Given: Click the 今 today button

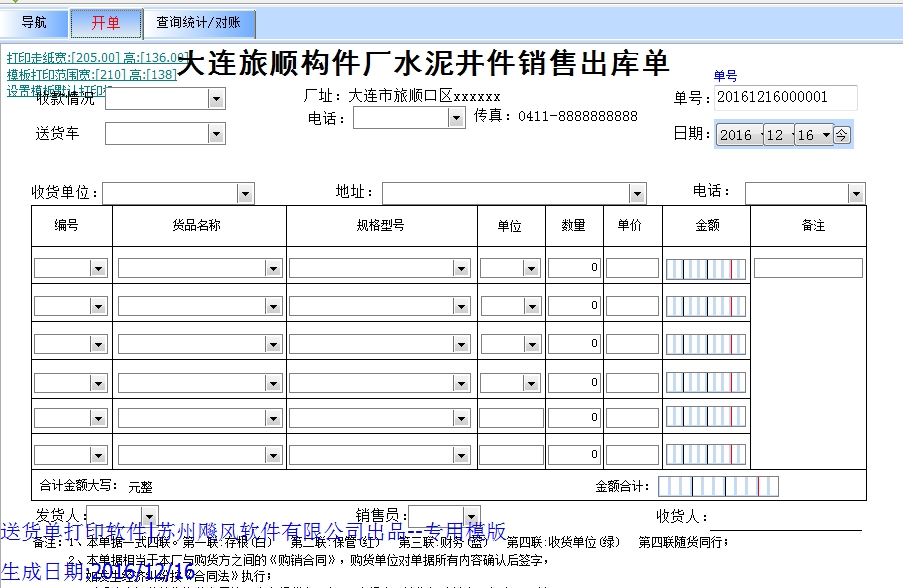Looking at the screenshot, I should click(841, 135).
